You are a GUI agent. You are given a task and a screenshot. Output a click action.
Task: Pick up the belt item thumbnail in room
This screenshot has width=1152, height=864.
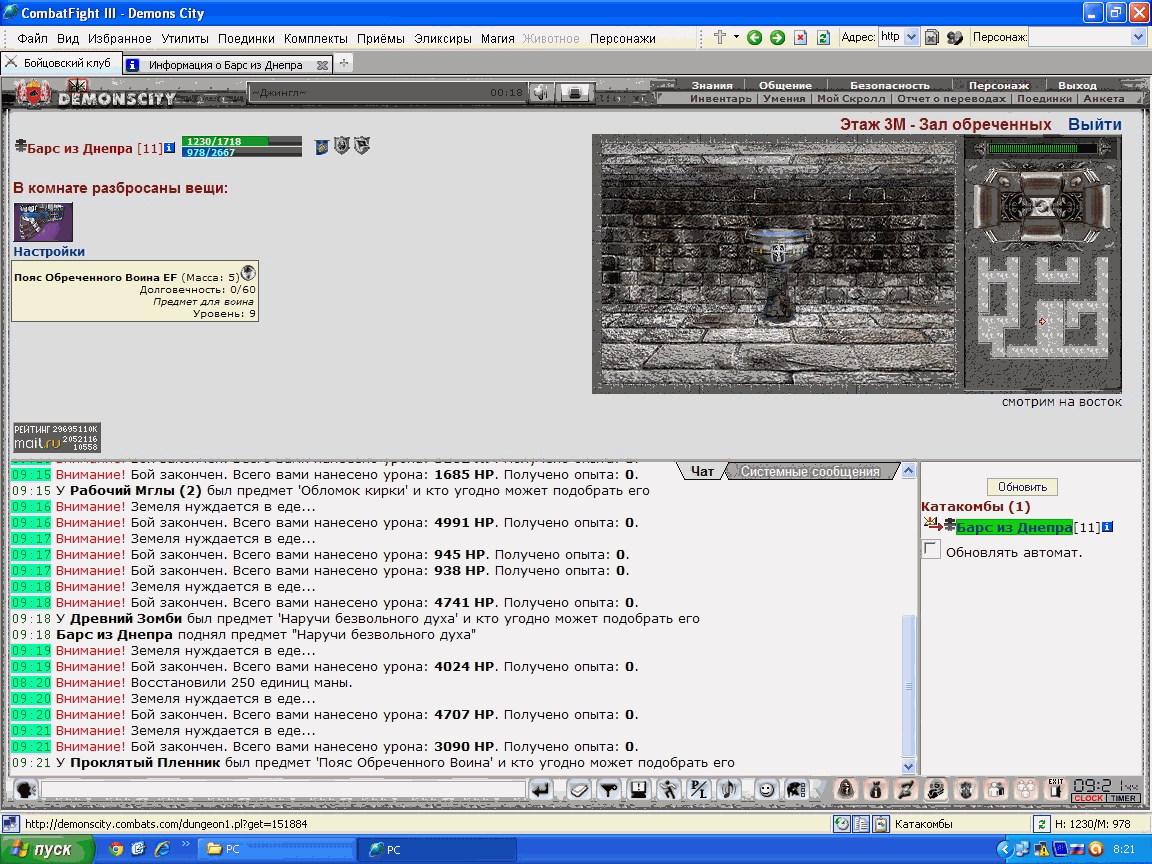point(43,222)
